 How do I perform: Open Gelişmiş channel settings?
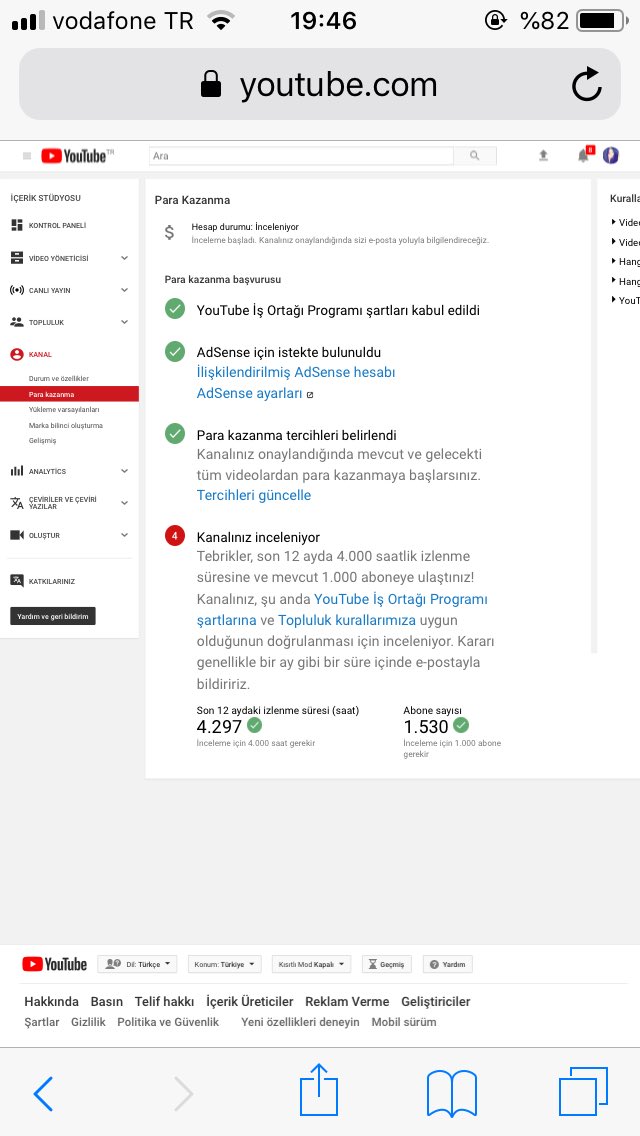(42, 440)
